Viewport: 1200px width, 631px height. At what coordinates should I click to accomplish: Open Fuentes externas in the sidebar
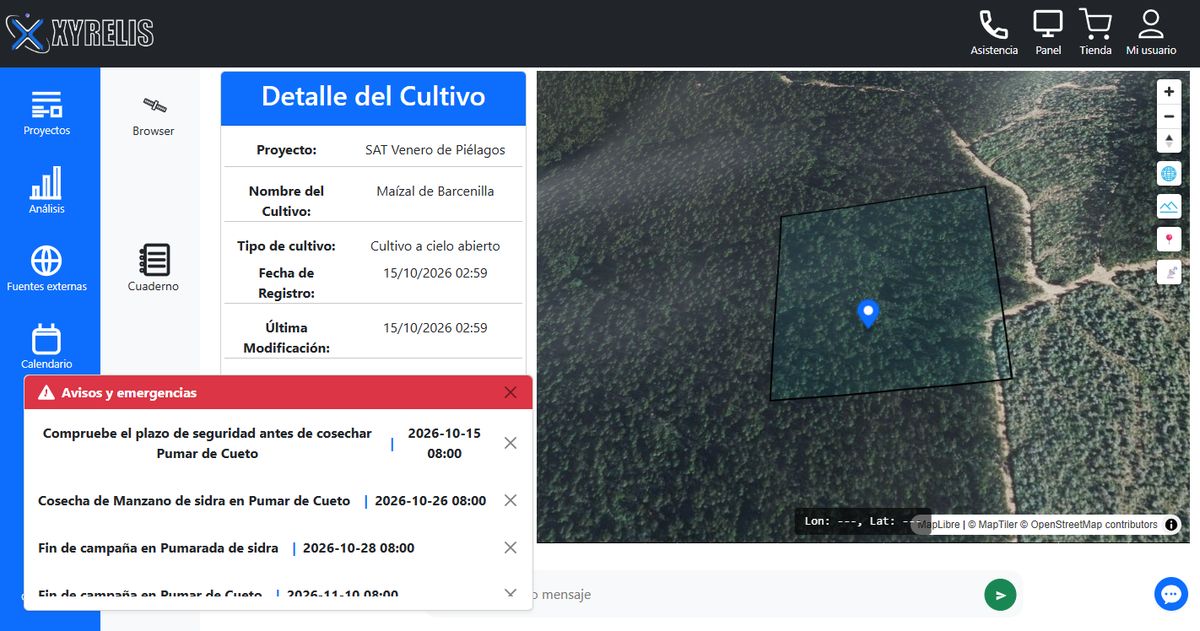tap(47, 268)
